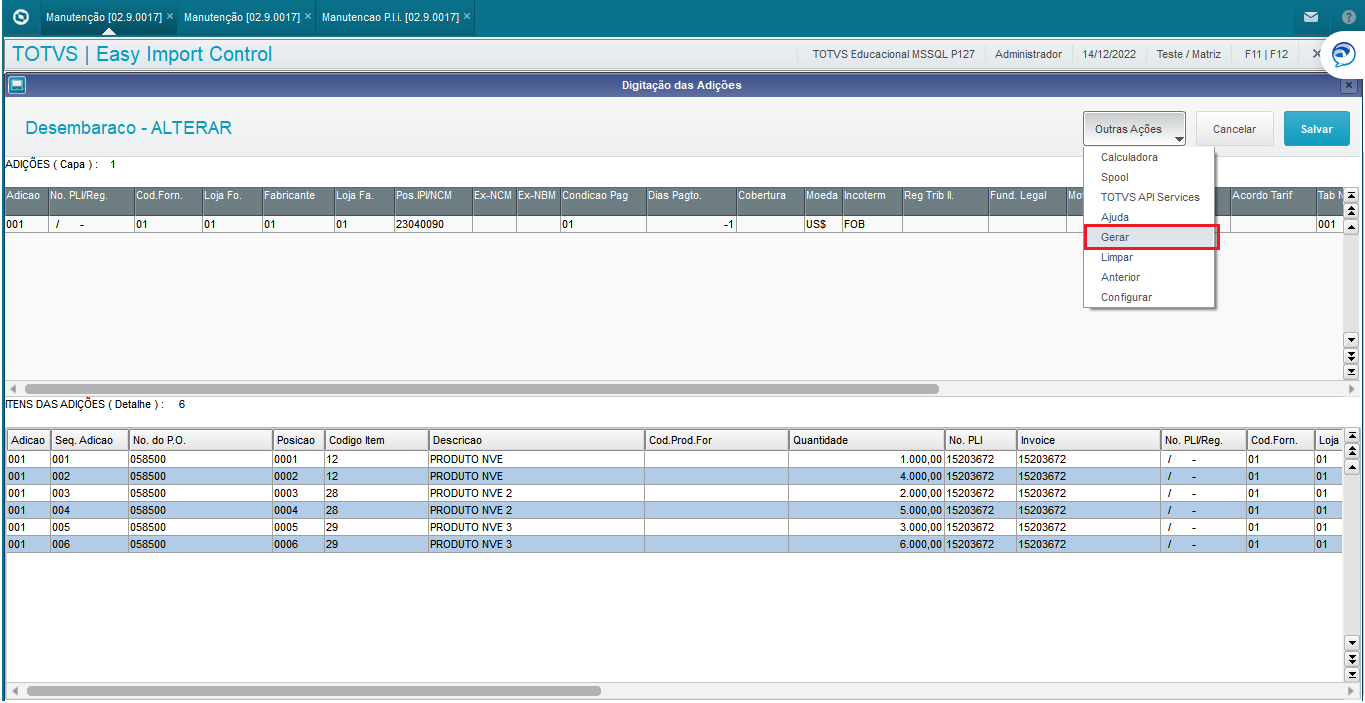Screen dimensions: 1365x703
Task: Click the Acordo Tarif column header
Action: (1272, 201)
